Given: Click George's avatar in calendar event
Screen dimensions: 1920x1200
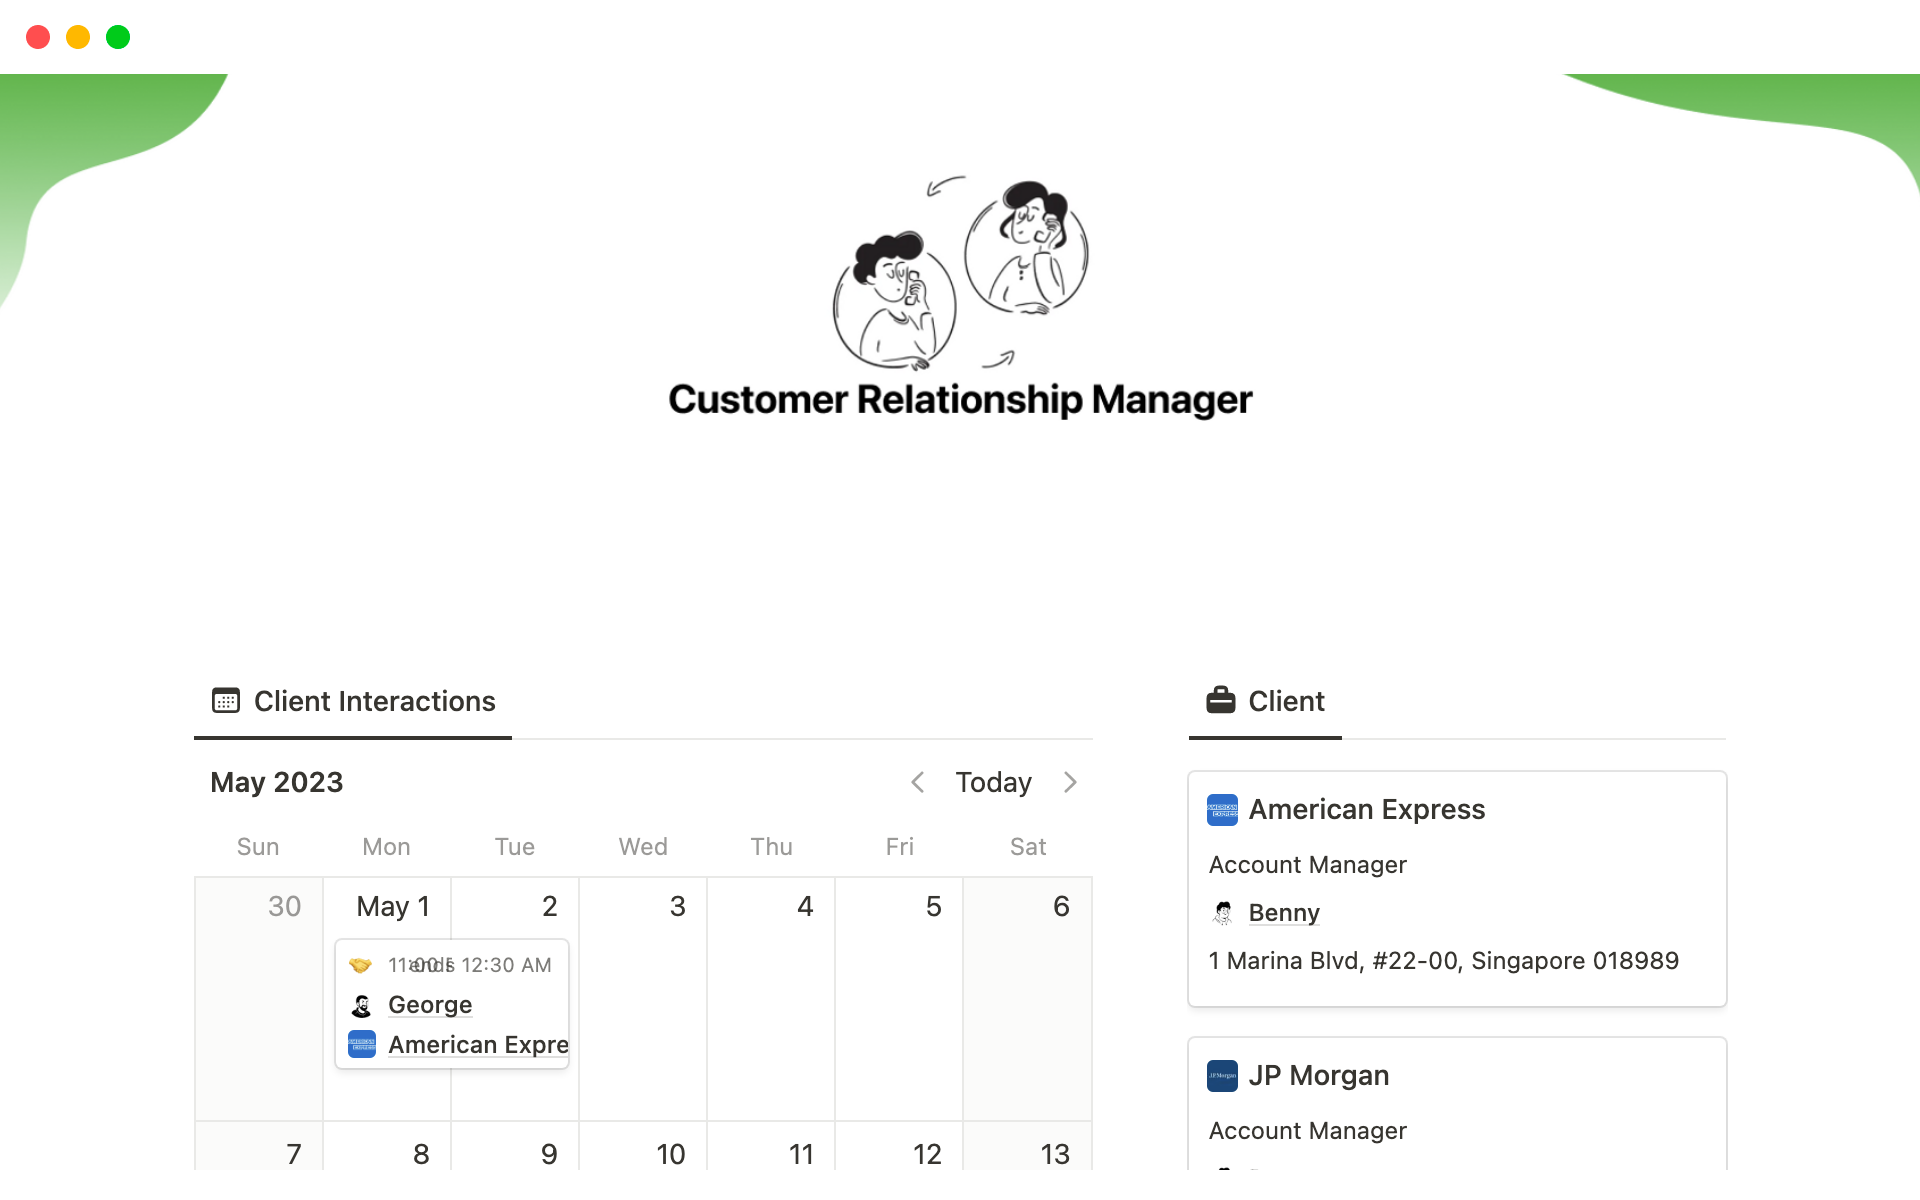Looking at the screenshot, I should 362,1005.
